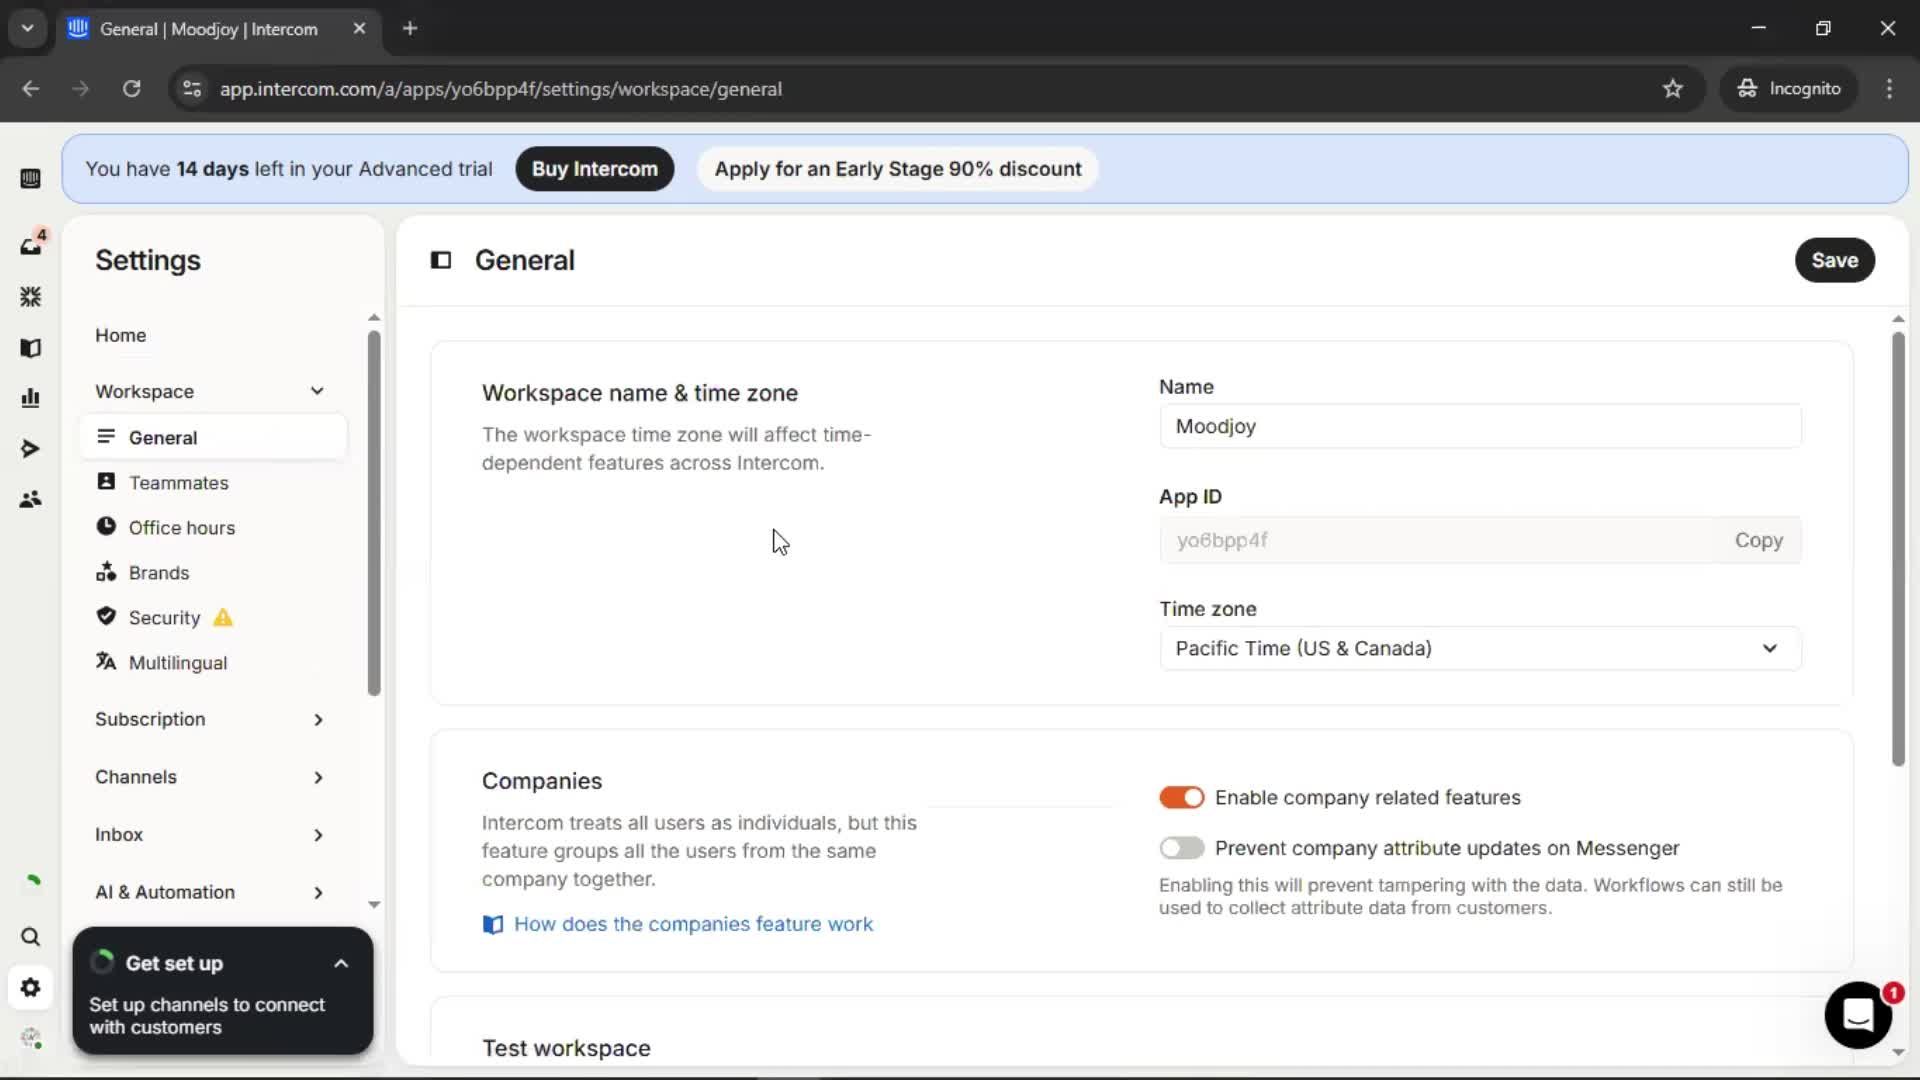Select General in Workspace menu
The width and height of the screenshot is (1920, 1080).
point(213,438)
